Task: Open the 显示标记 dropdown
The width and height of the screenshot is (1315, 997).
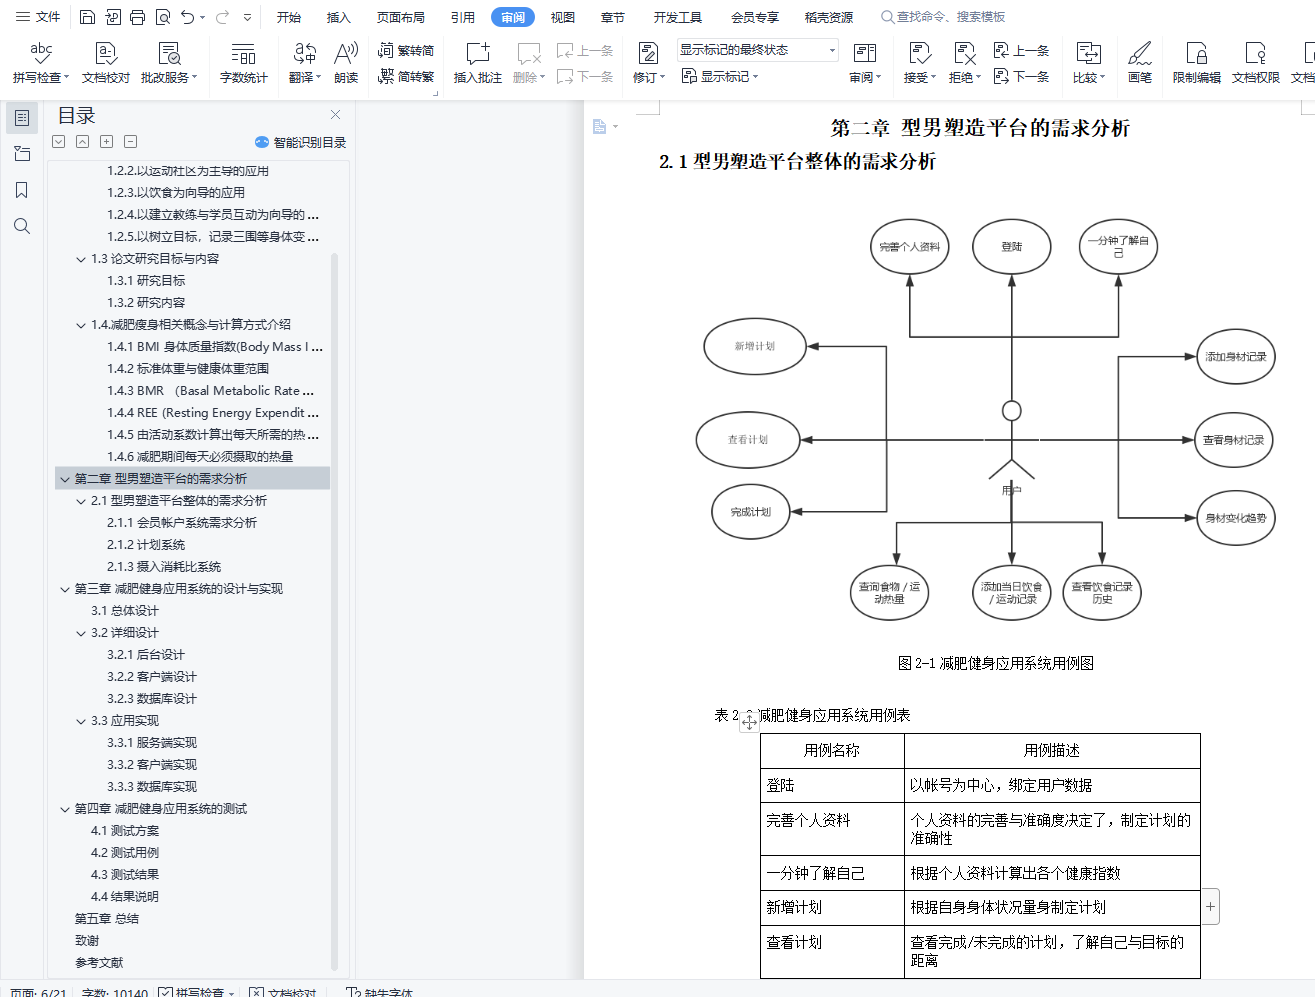Action: click(720, 76)
